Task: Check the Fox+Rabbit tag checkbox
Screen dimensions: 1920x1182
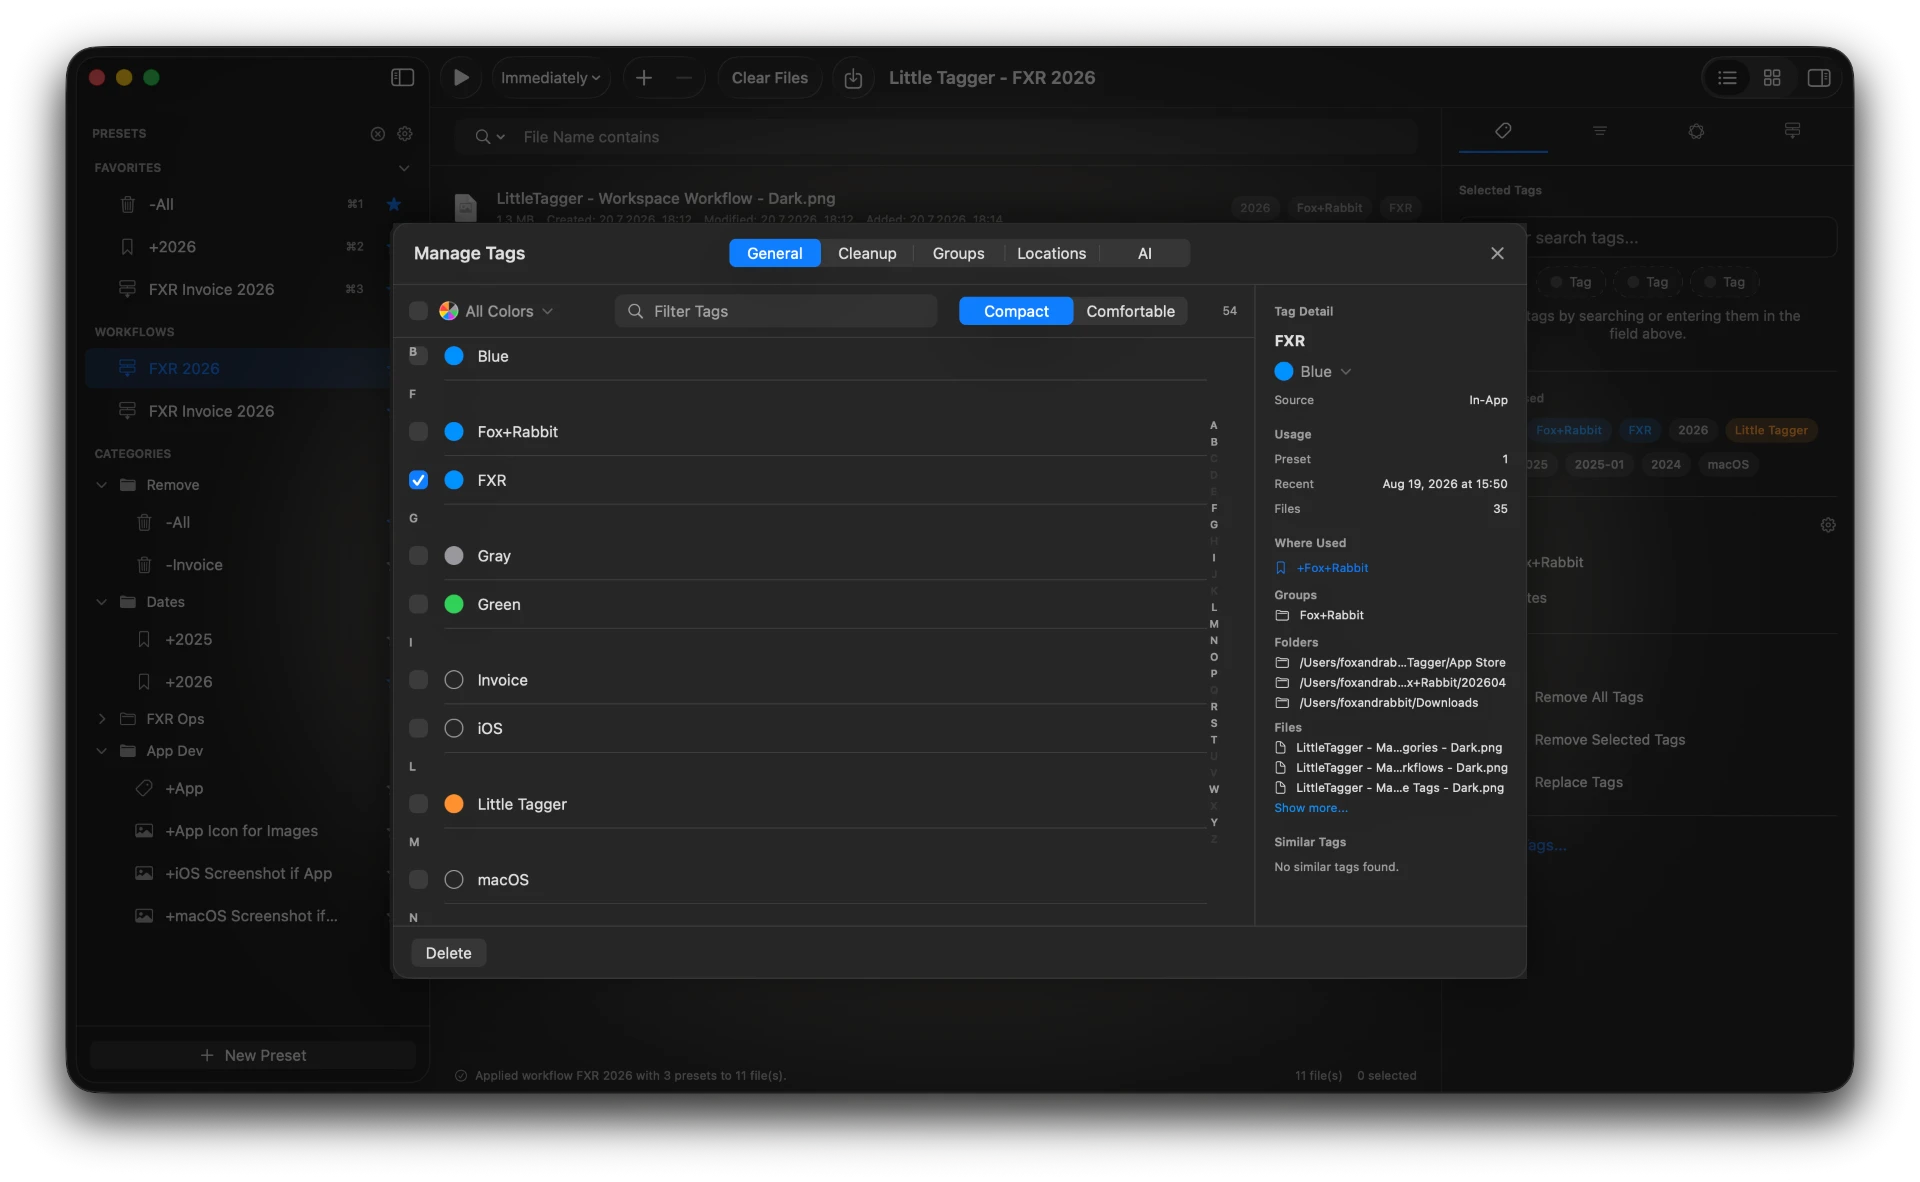Action: [418, 431]
